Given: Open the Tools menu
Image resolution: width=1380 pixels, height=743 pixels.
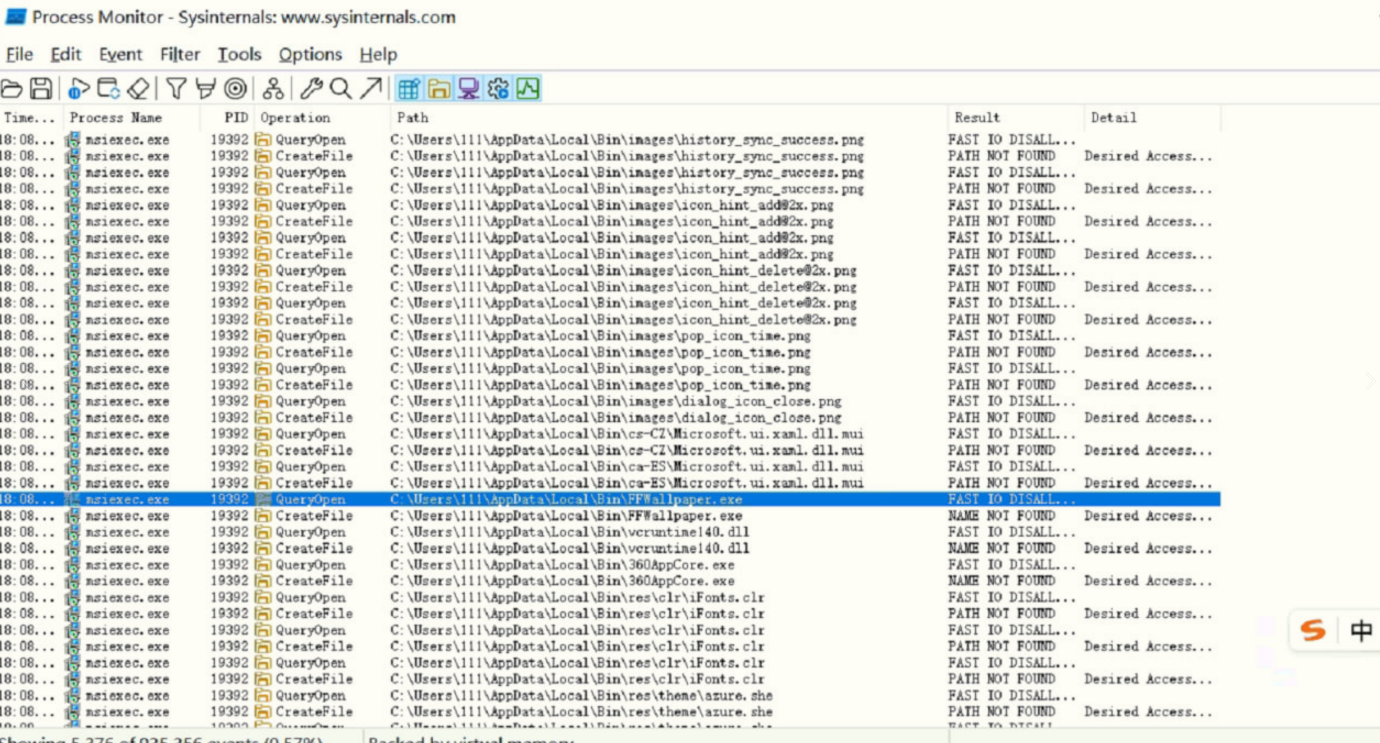Looking at the screenshot, I should pyautogui.click(x=239, y=54).
